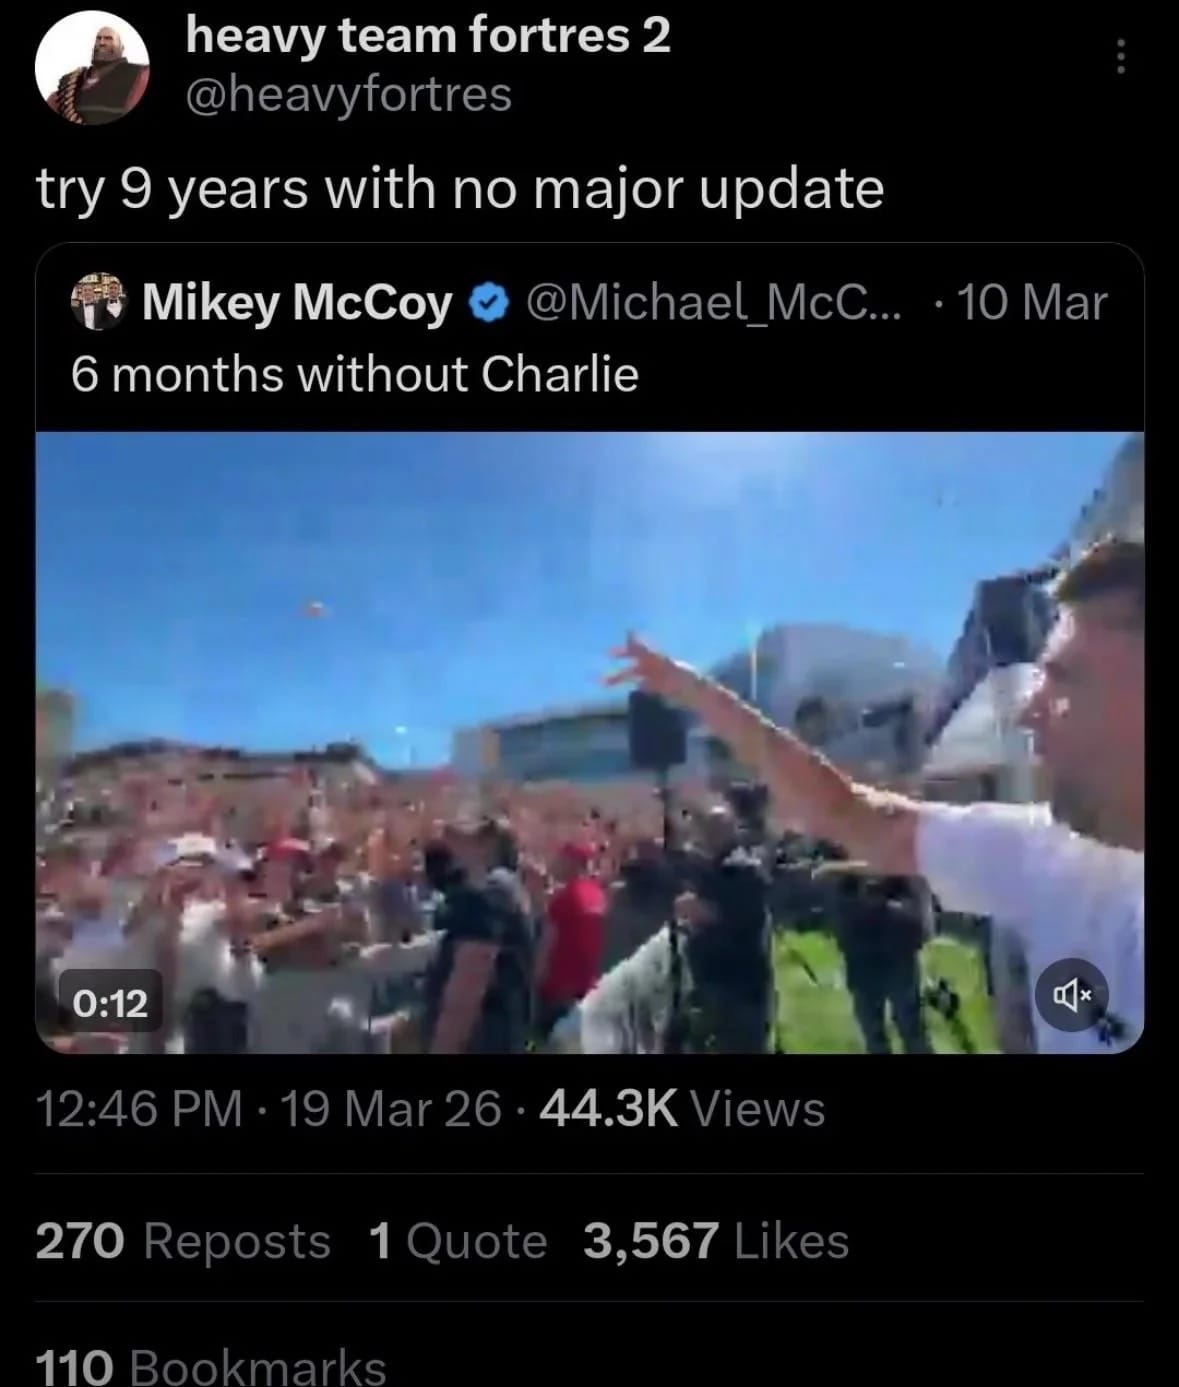The image size is (1179, 1387).
Task: View the 3,567 Likes list
Action: click(716, 1241)
